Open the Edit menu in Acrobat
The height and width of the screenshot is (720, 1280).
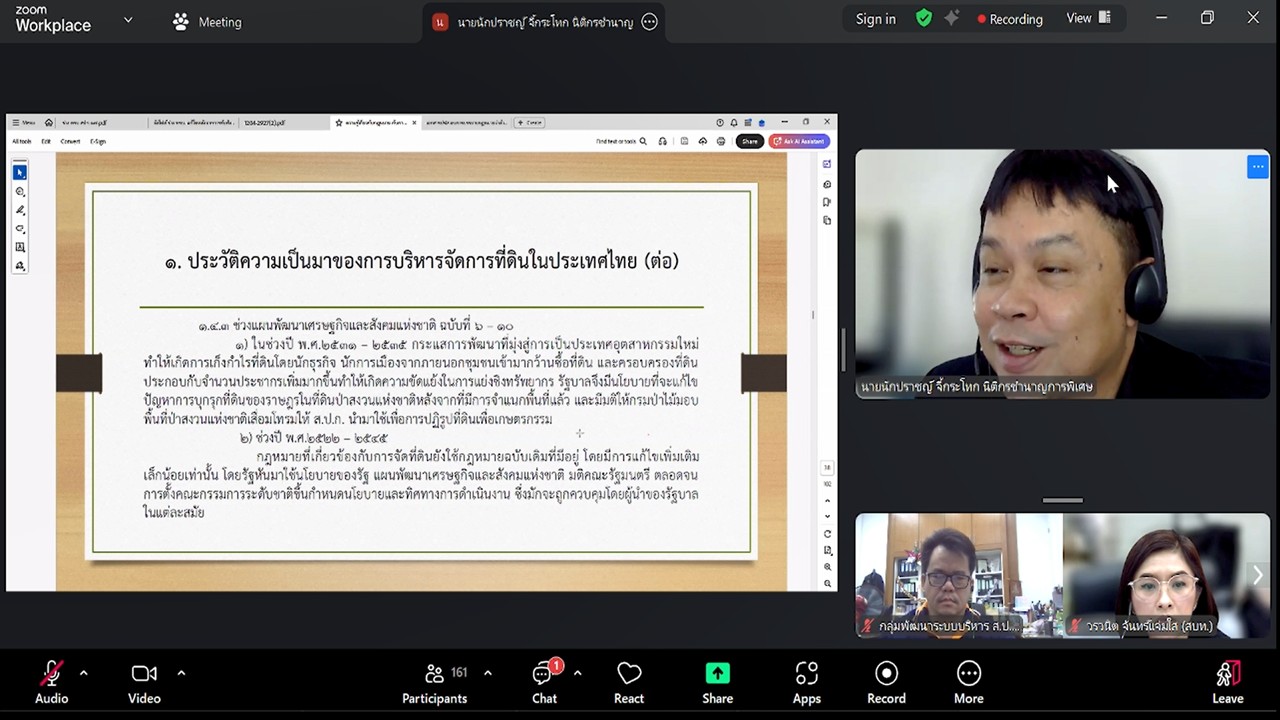point(46,141)
